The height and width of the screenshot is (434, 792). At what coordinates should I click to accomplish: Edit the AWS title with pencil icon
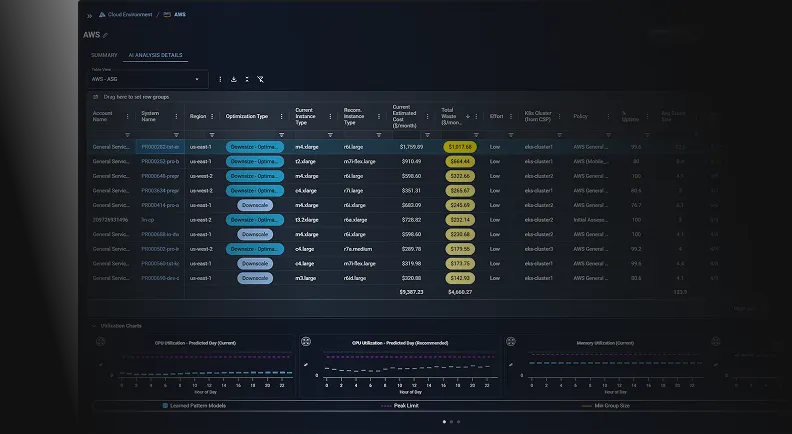[x=105, y=35]
